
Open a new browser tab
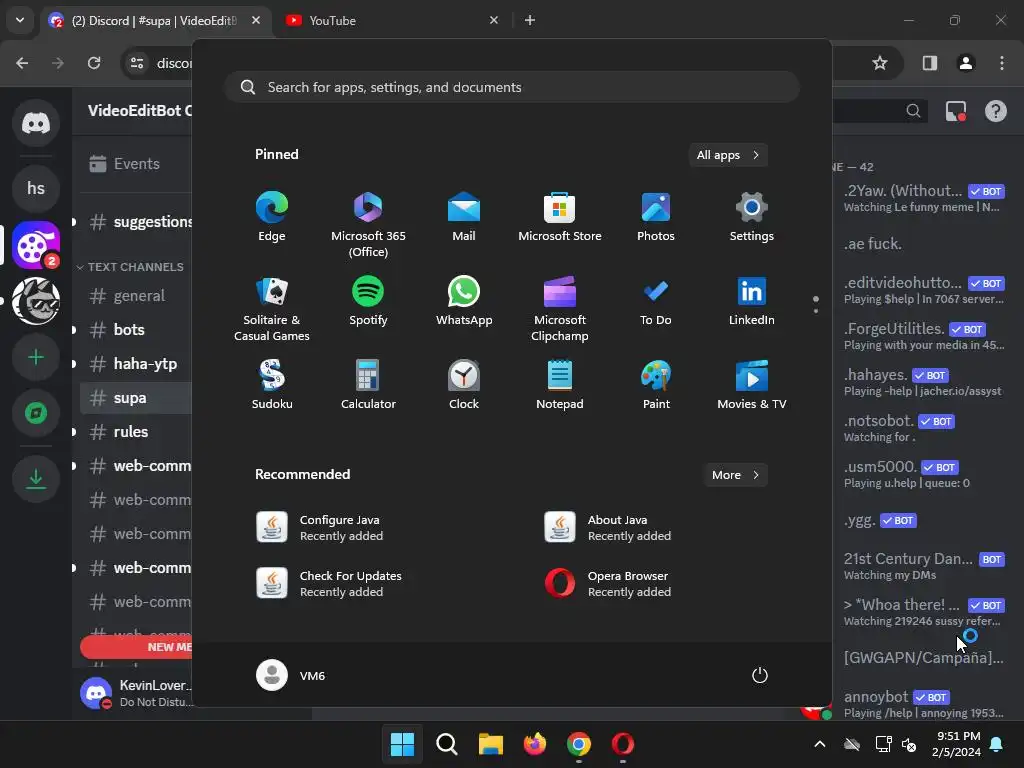point(530,20)
